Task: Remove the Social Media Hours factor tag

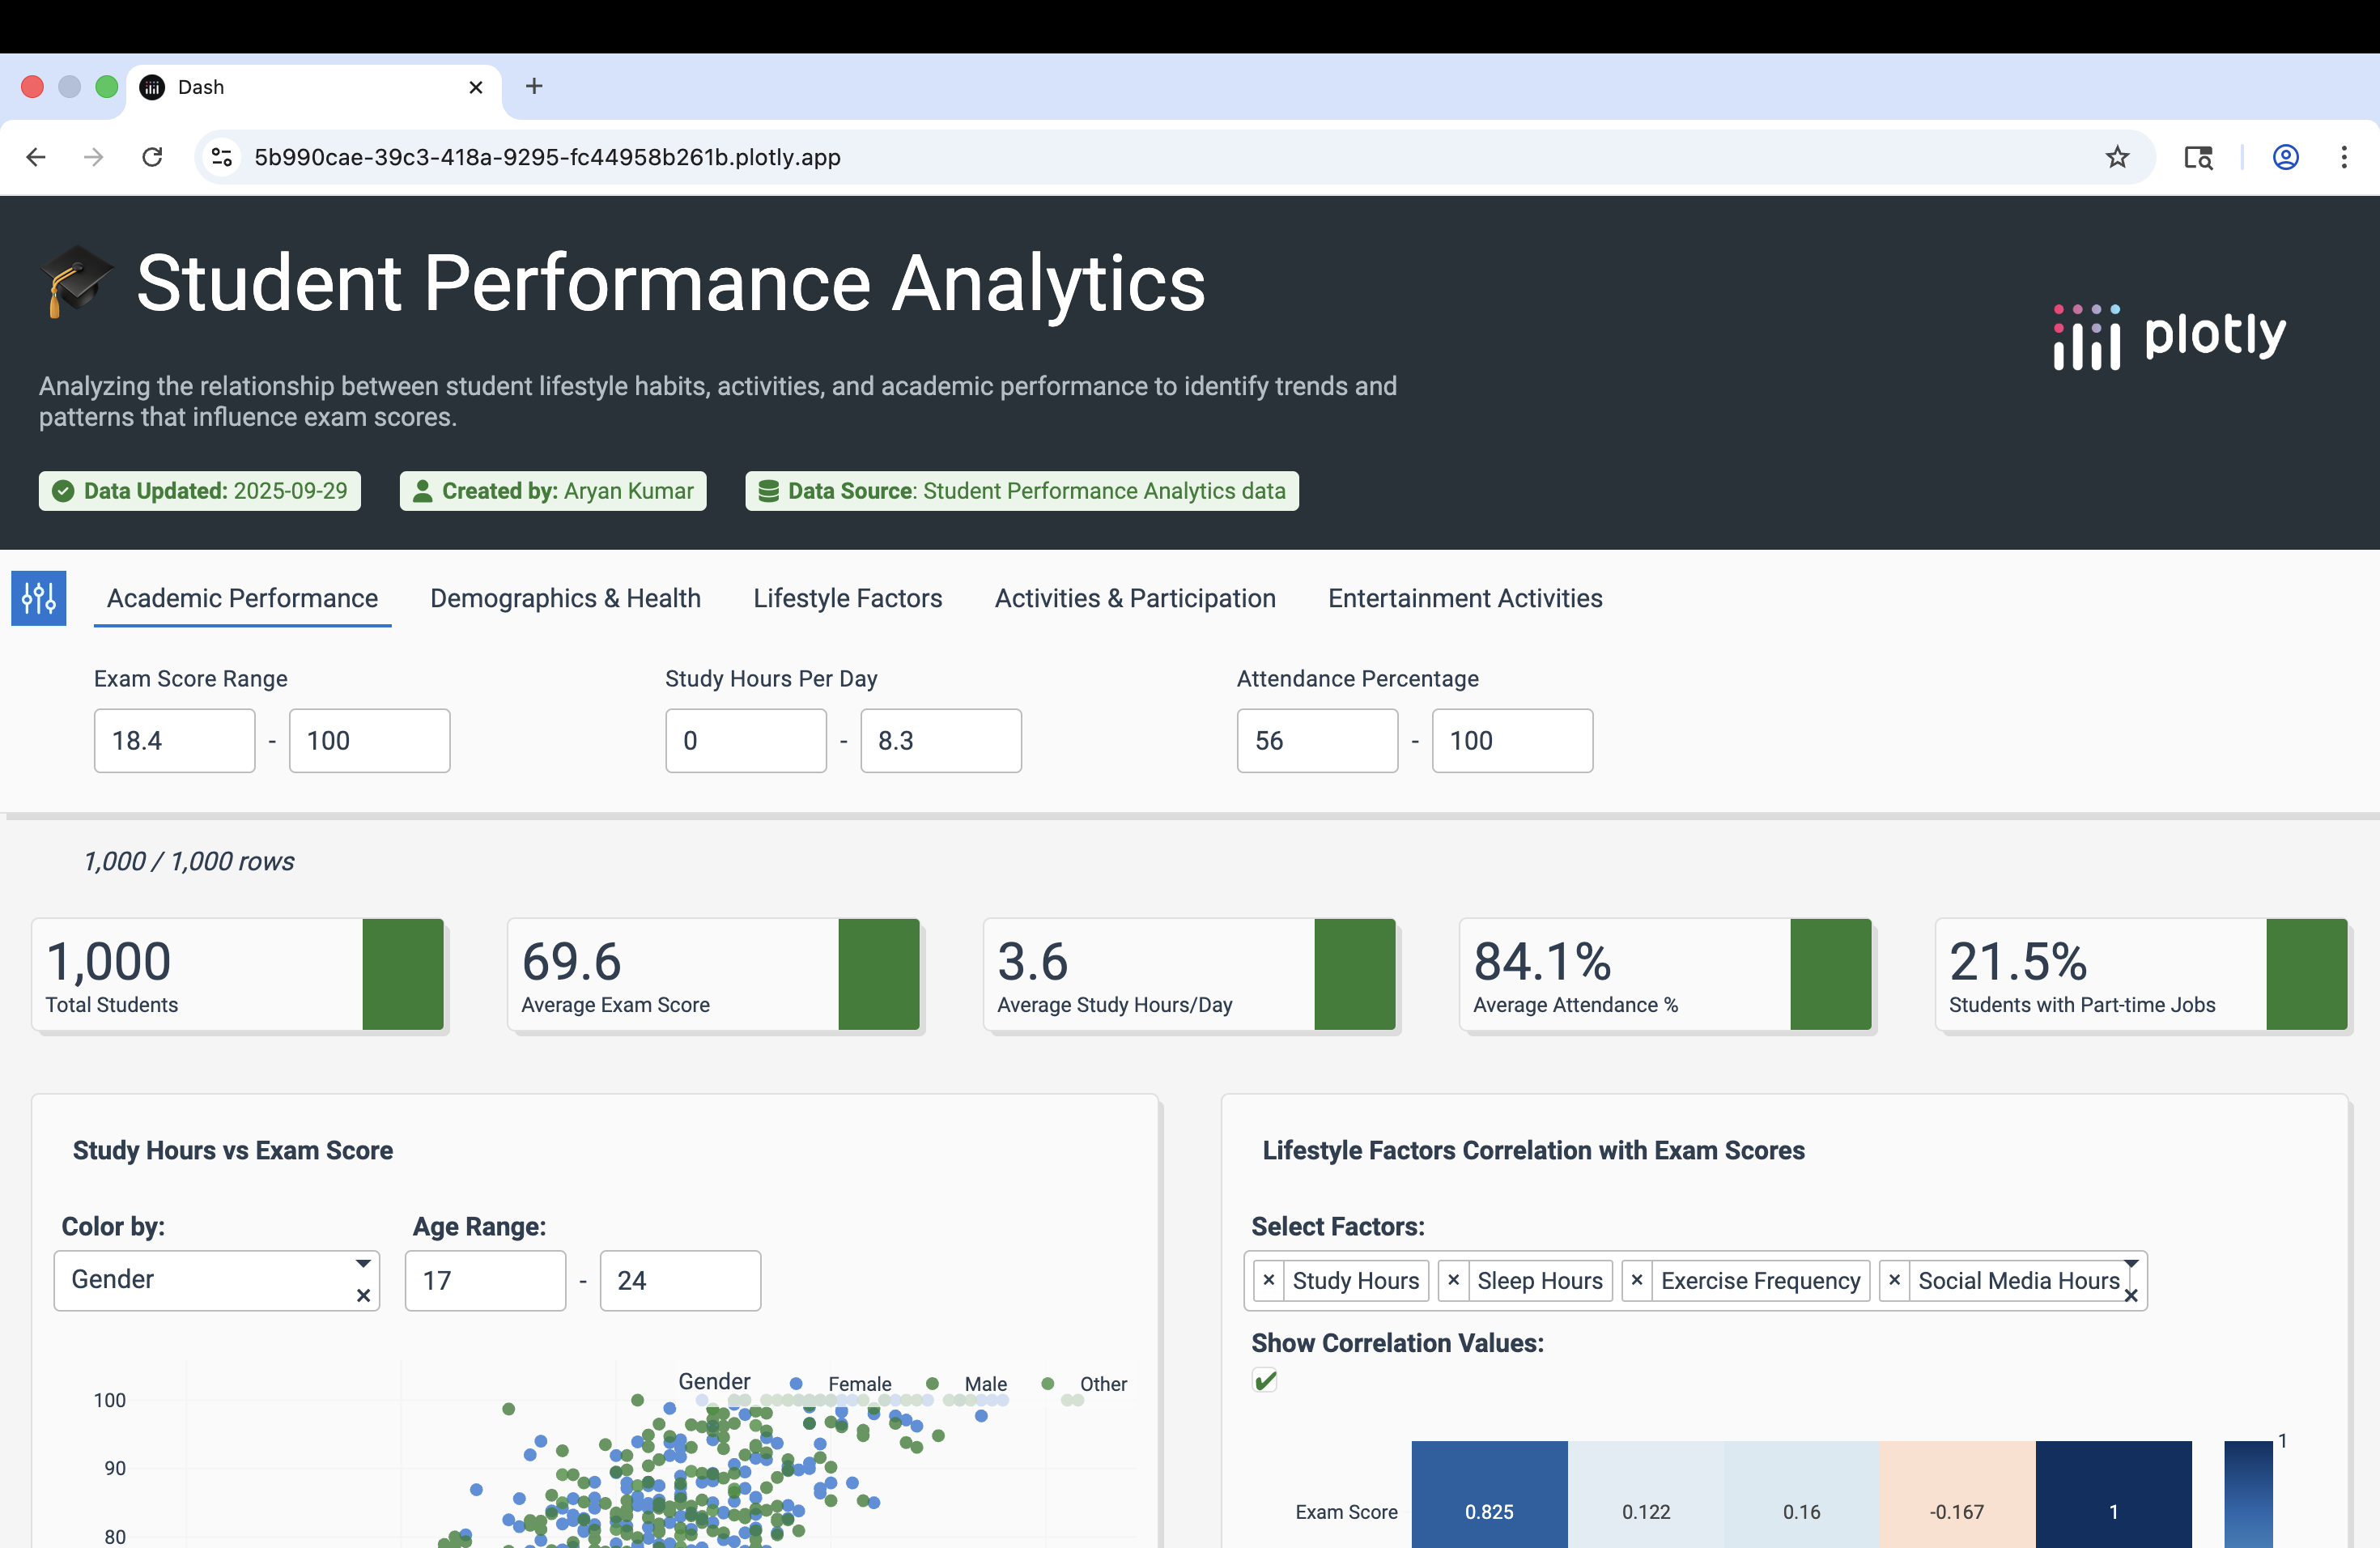Action: coord(1894,1280)
